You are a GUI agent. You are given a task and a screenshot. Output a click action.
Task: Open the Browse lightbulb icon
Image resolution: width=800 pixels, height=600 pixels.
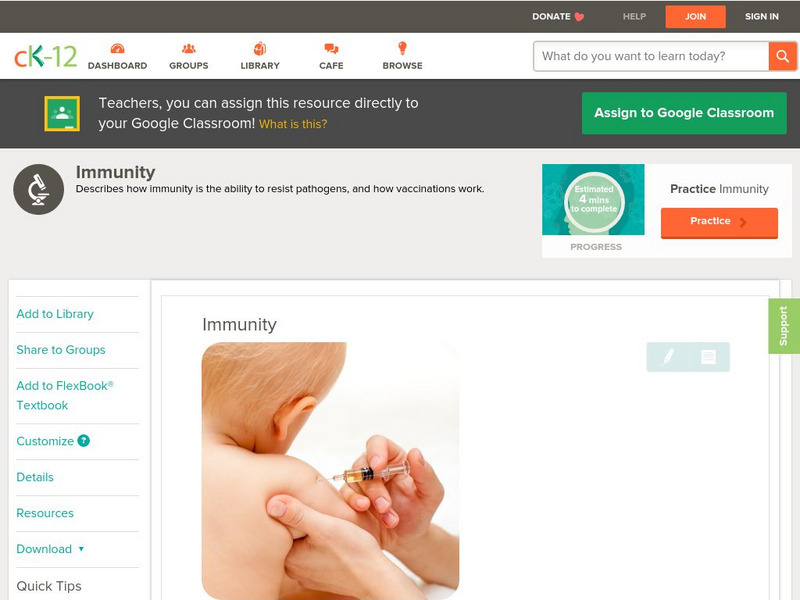(402, 48)
